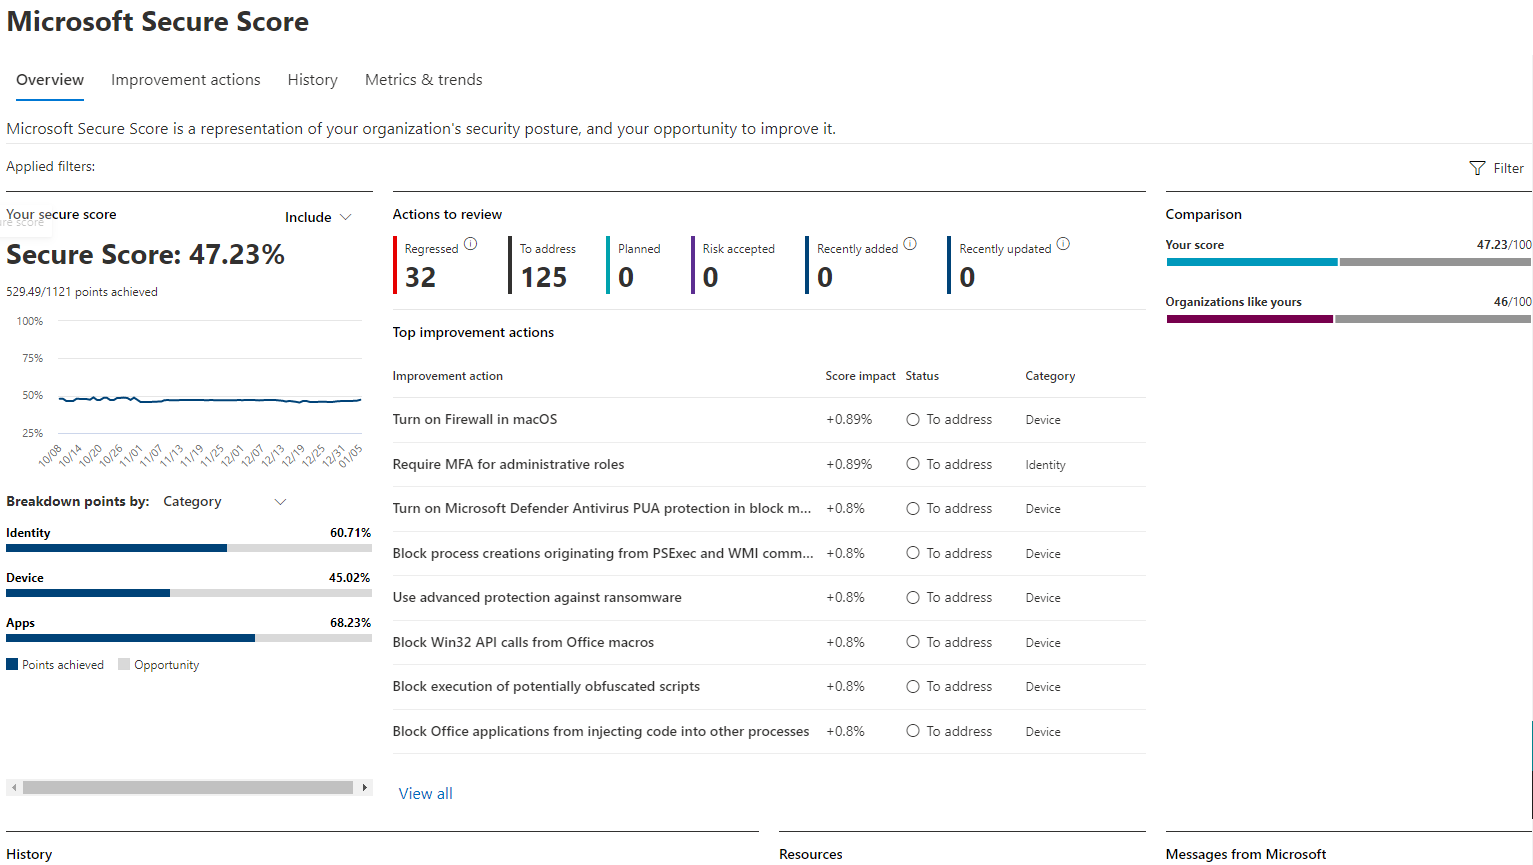
Task: Click the View all link
Action: [425, 793]
